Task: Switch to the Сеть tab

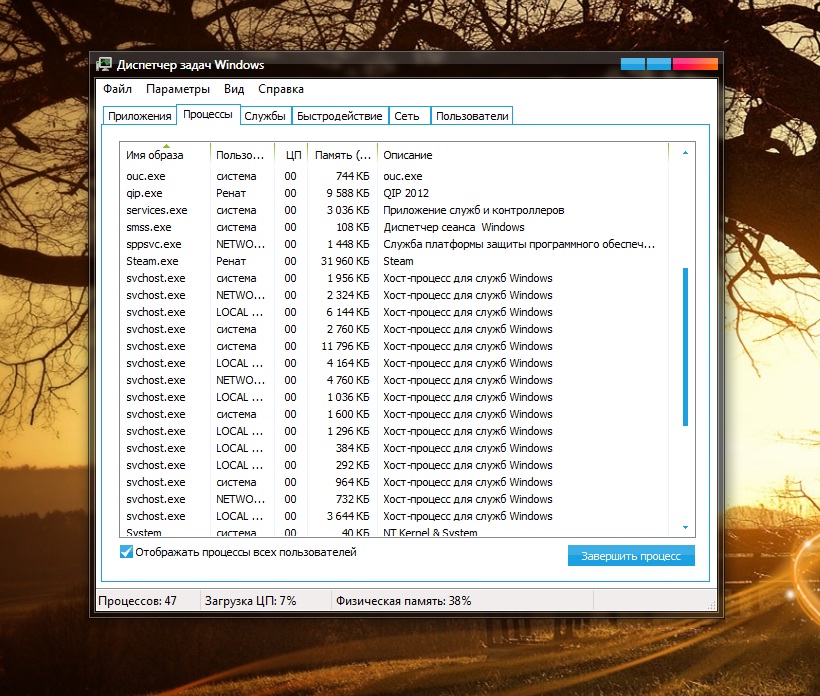Action: [x=407, y=116]
